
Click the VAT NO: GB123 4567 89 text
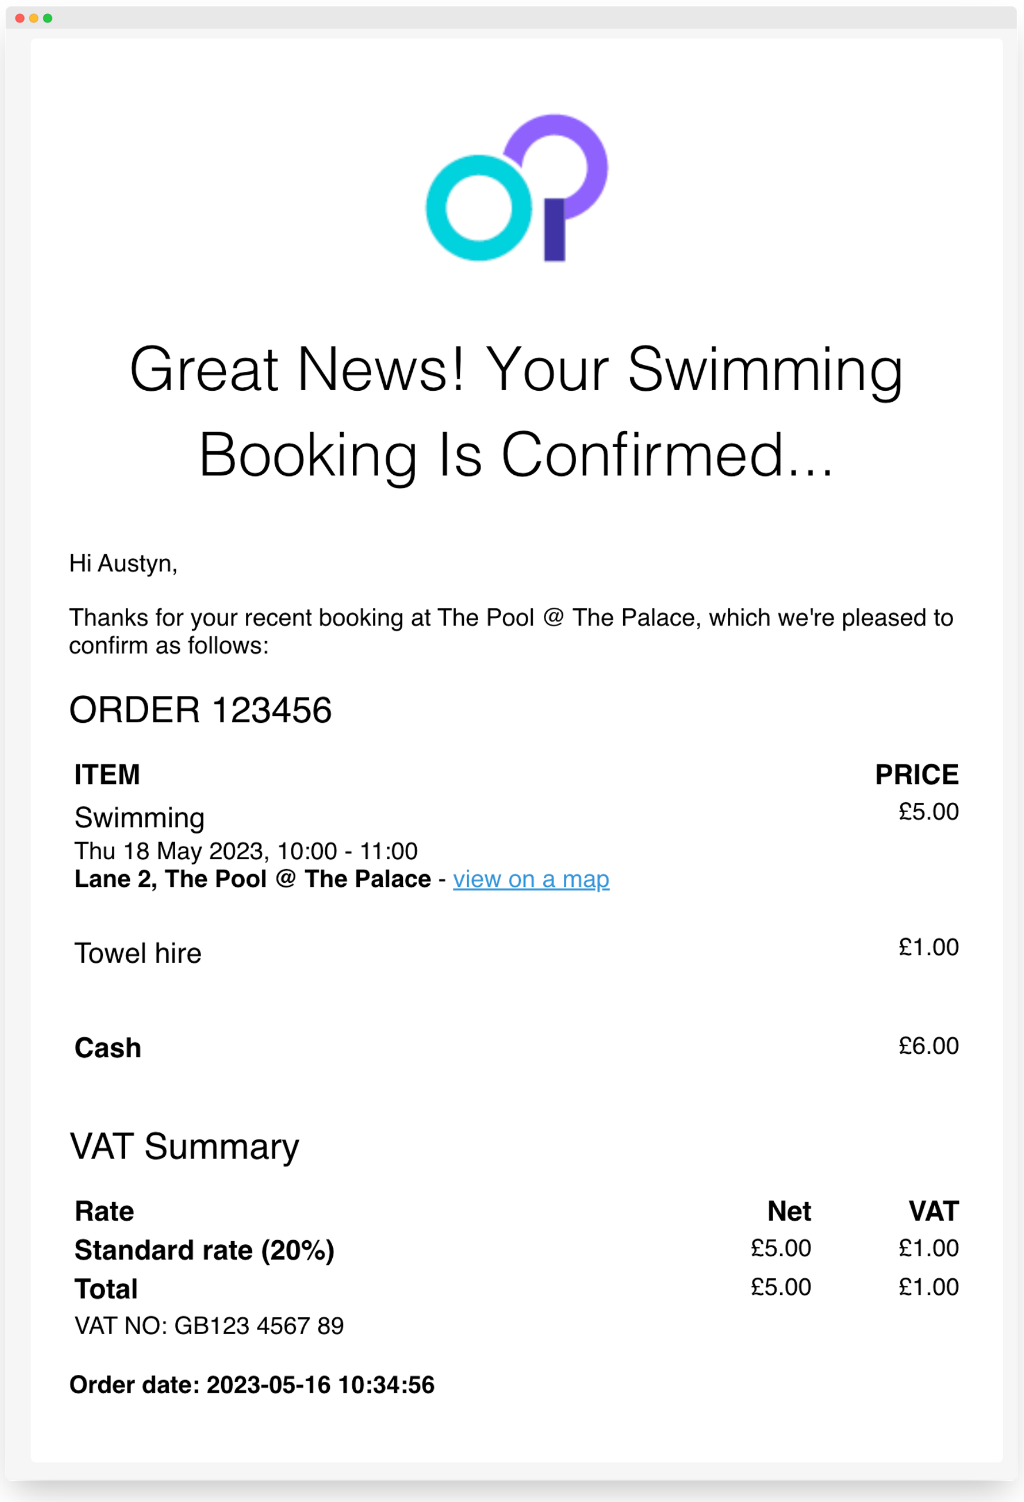click(x=209, y=1326)
